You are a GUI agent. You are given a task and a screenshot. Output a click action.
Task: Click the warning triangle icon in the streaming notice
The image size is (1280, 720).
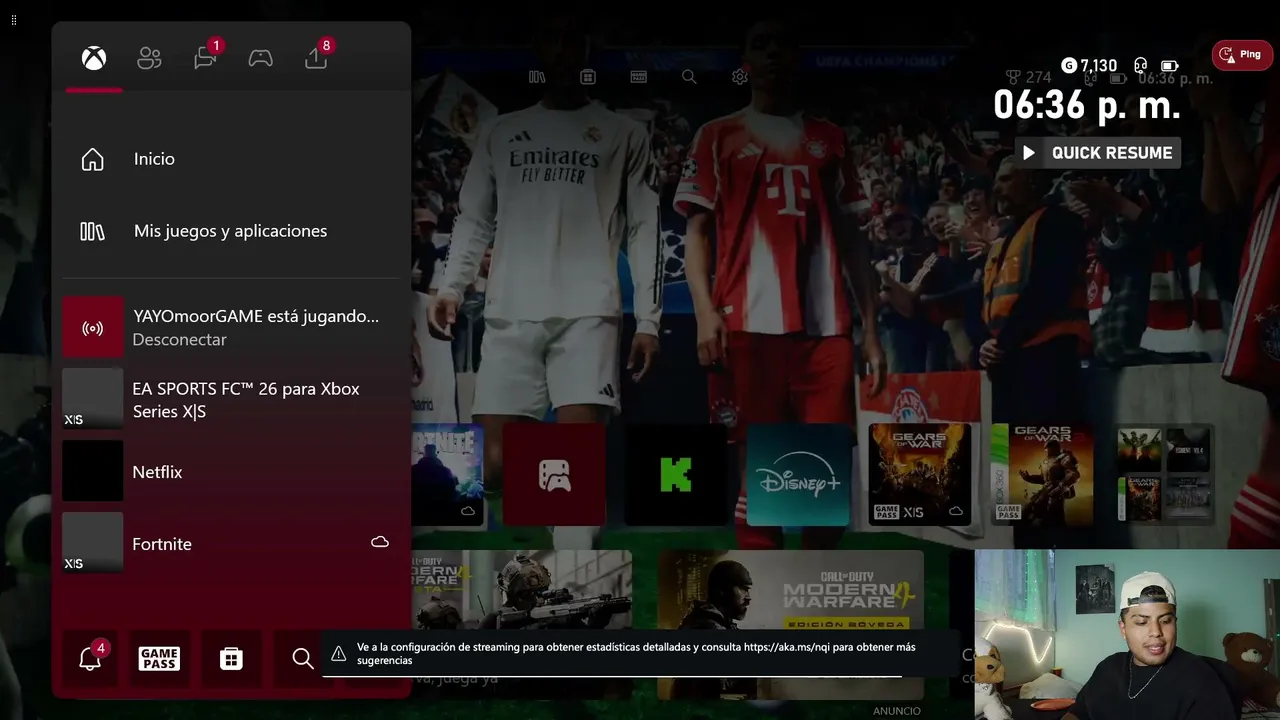tap(339, 654)
